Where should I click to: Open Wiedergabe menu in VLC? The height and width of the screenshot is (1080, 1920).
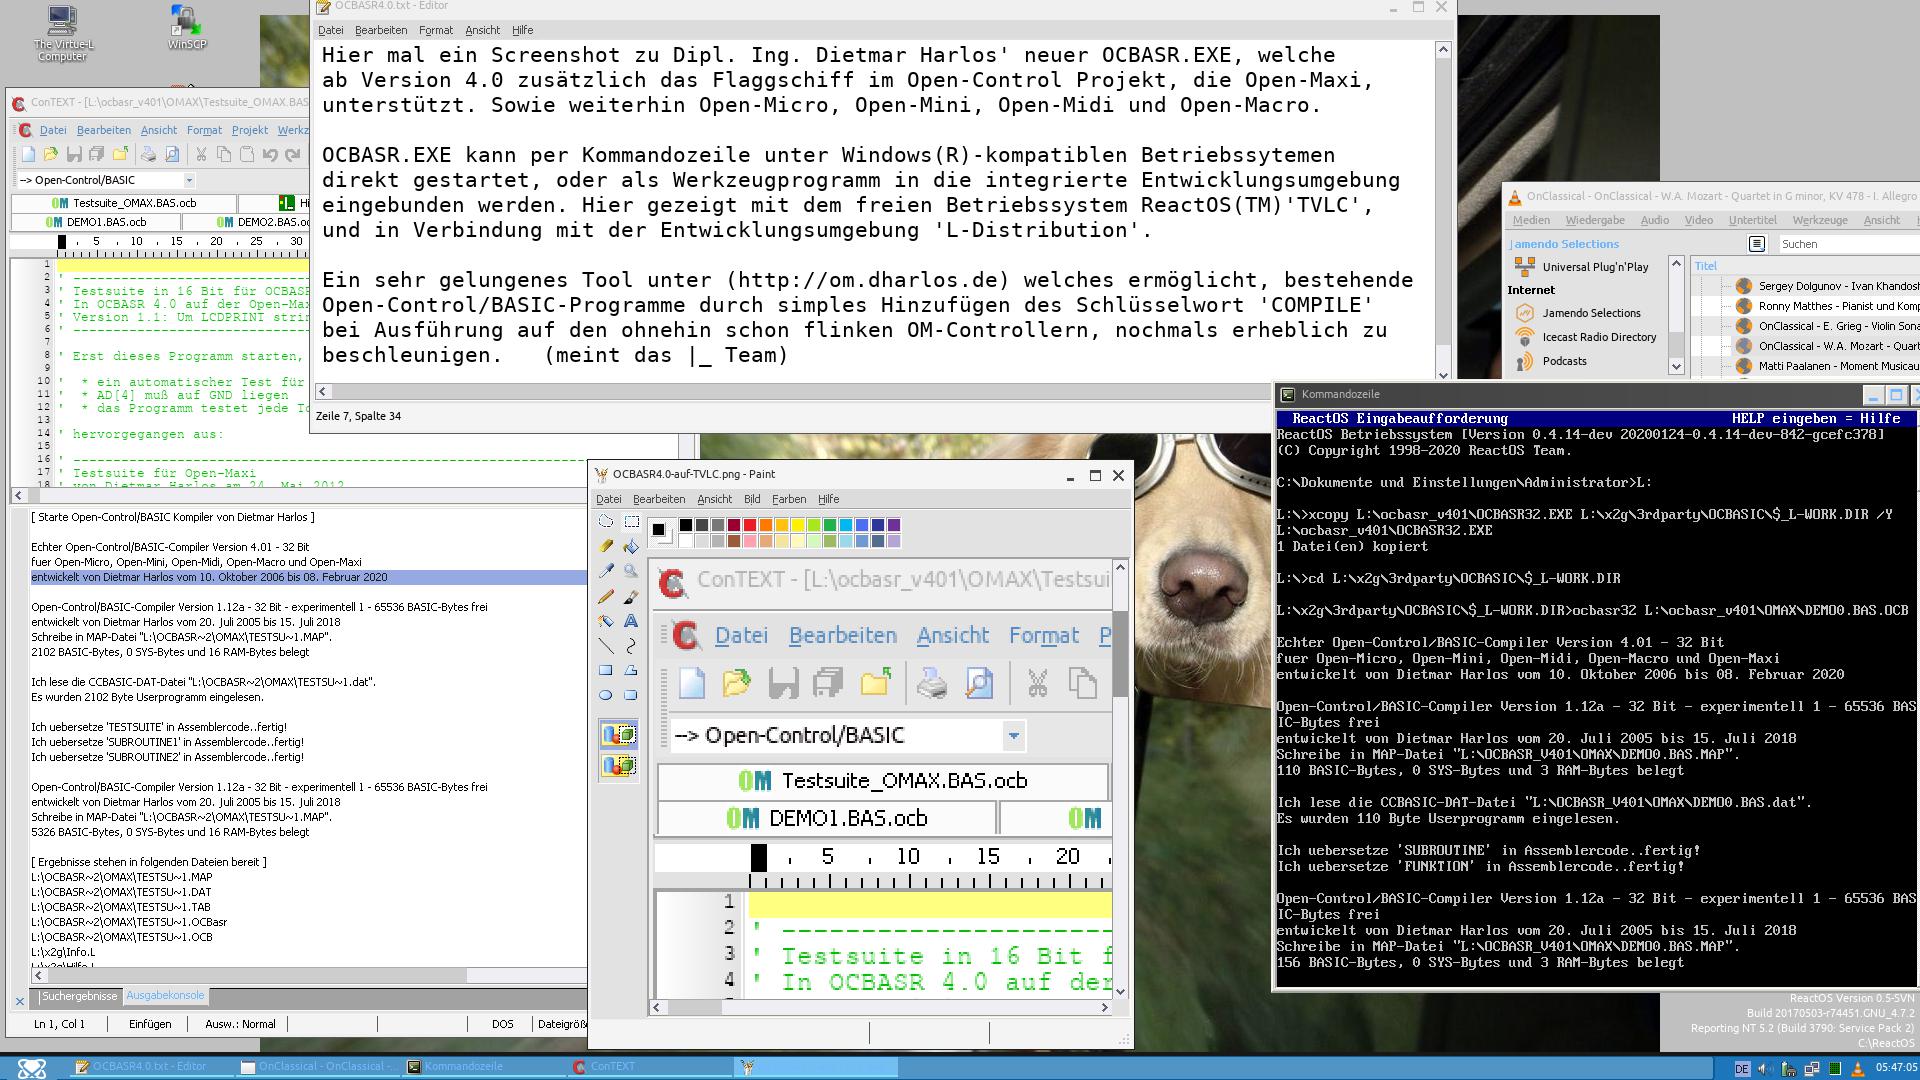pos(1595,220)
